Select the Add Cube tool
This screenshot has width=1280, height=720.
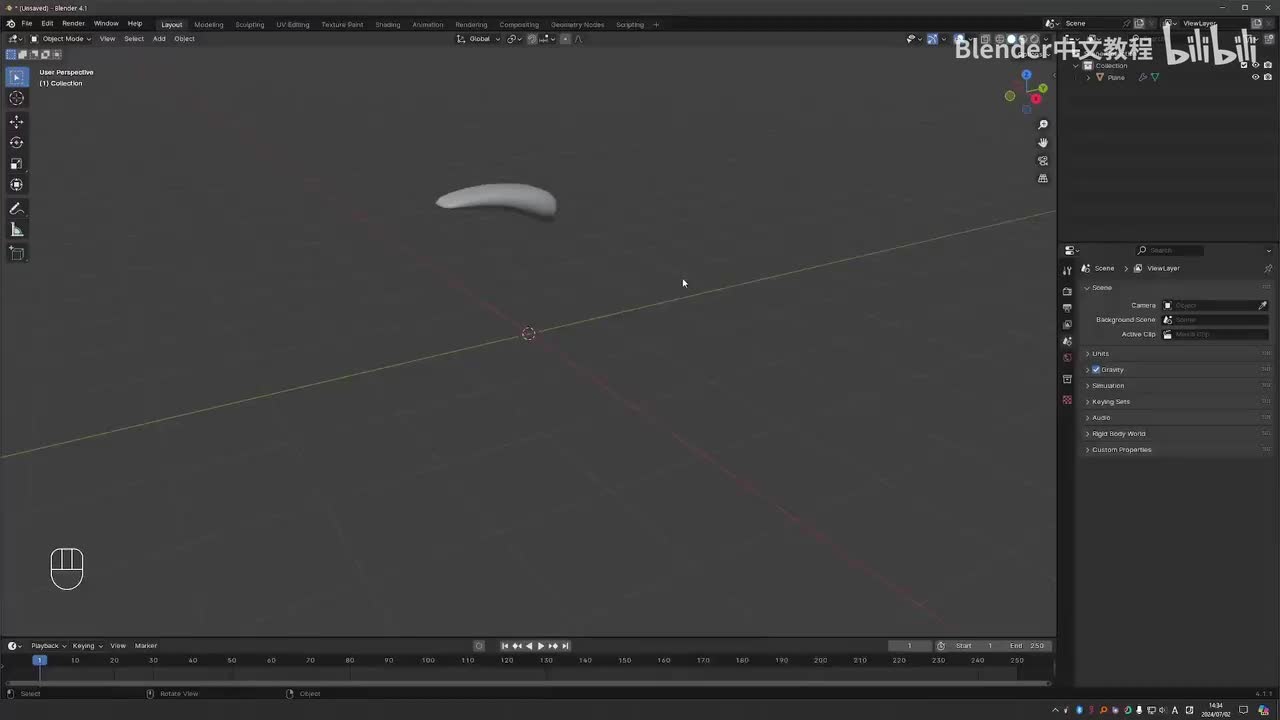(16, 254)
